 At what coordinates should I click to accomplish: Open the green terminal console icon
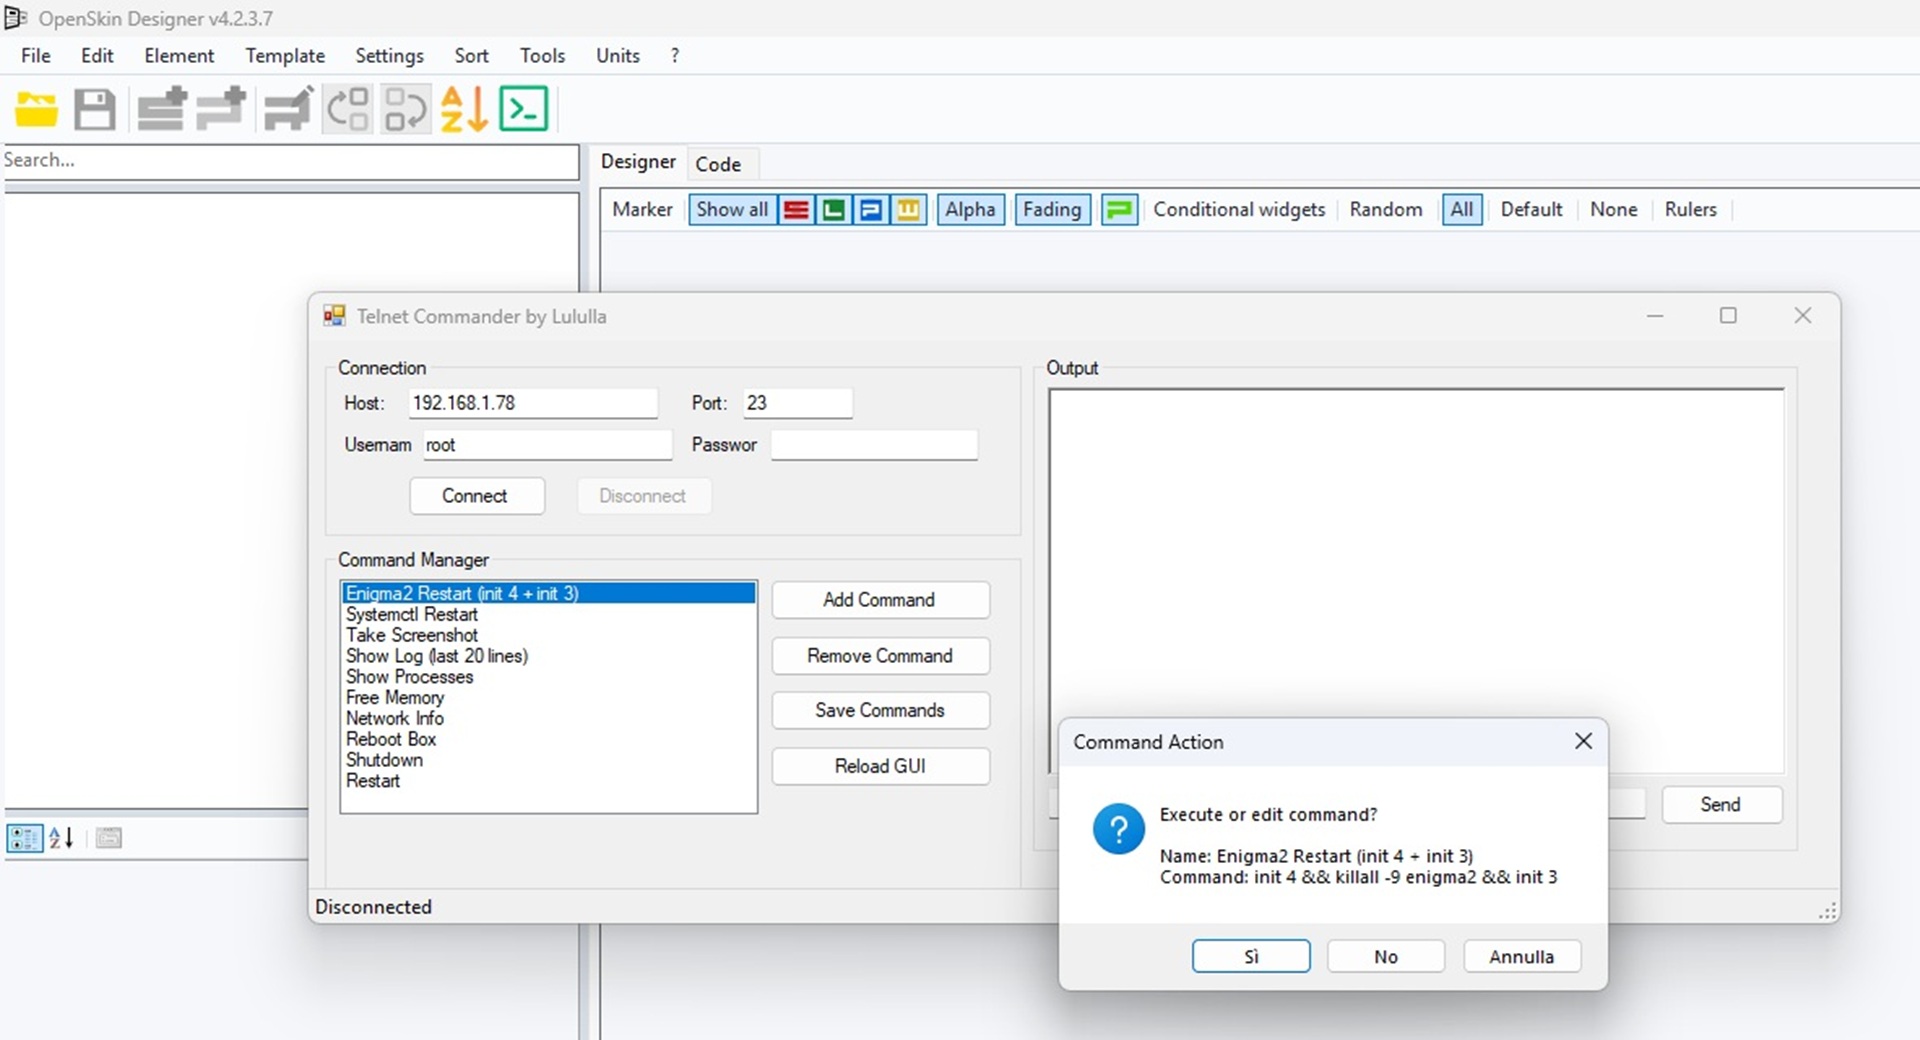[524, 109]
